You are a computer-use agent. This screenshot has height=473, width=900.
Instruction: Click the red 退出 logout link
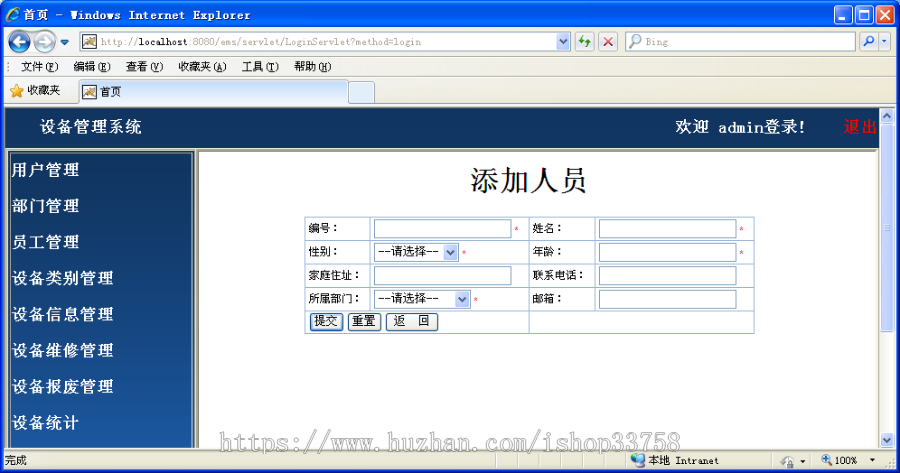(x=860, y=127)
